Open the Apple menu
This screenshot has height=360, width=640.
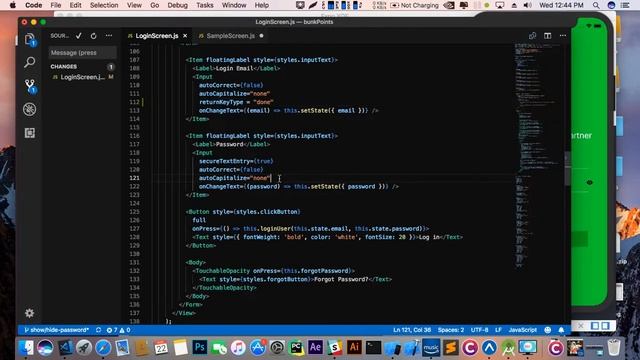click(x=13, y=5)
